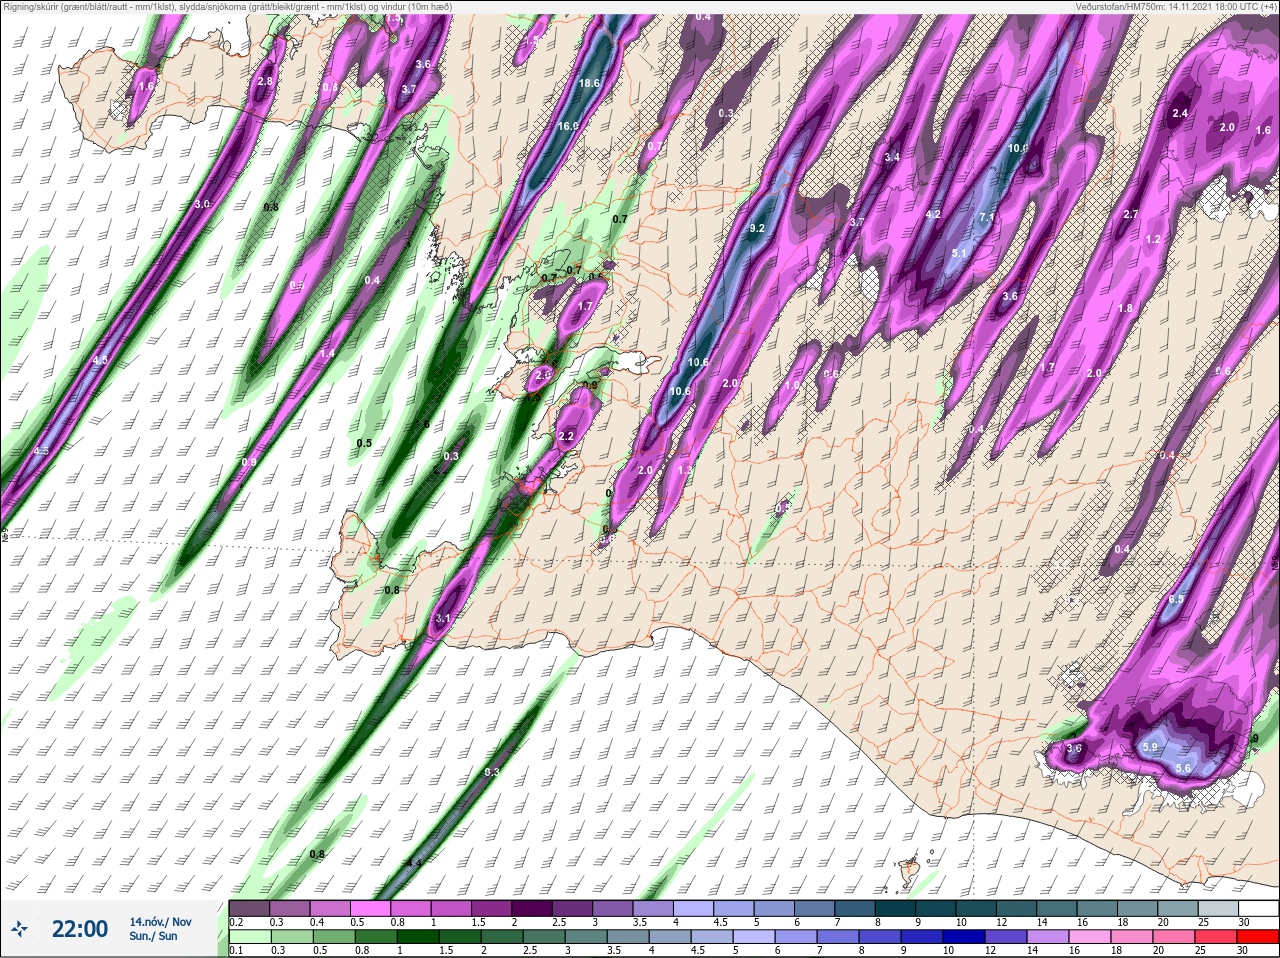This screenshot has height=958, width=1280.
Task: Click the 5.1 precipitation value on map
Action: click(959, 254)
